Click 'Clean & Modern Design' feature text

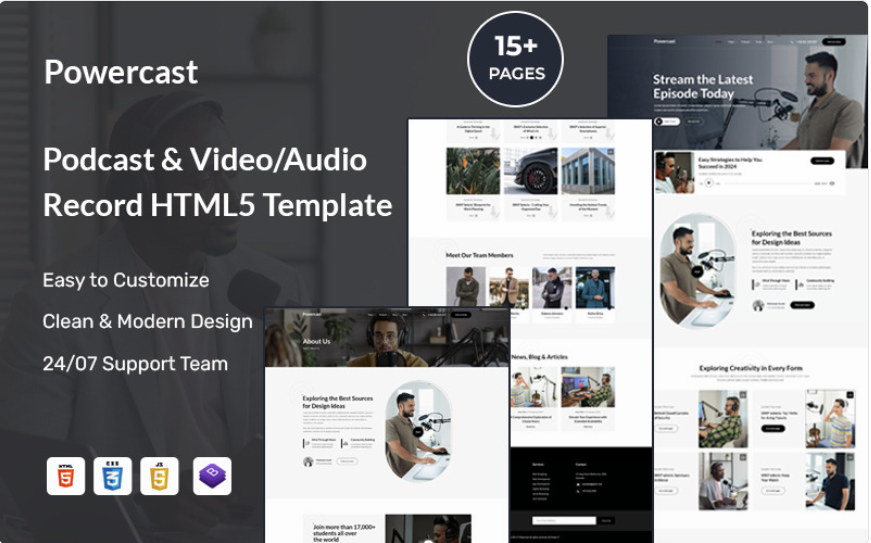coord(148,321)
